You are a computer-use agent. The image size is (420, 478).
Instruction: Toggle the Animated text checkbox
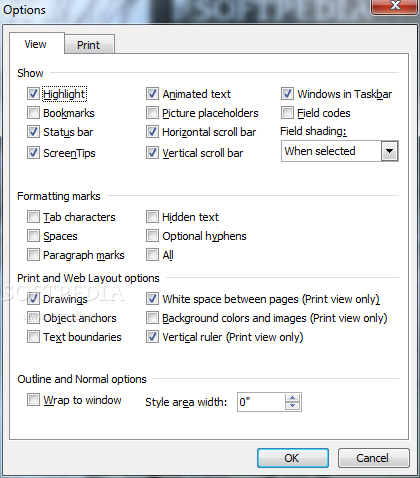152,94
